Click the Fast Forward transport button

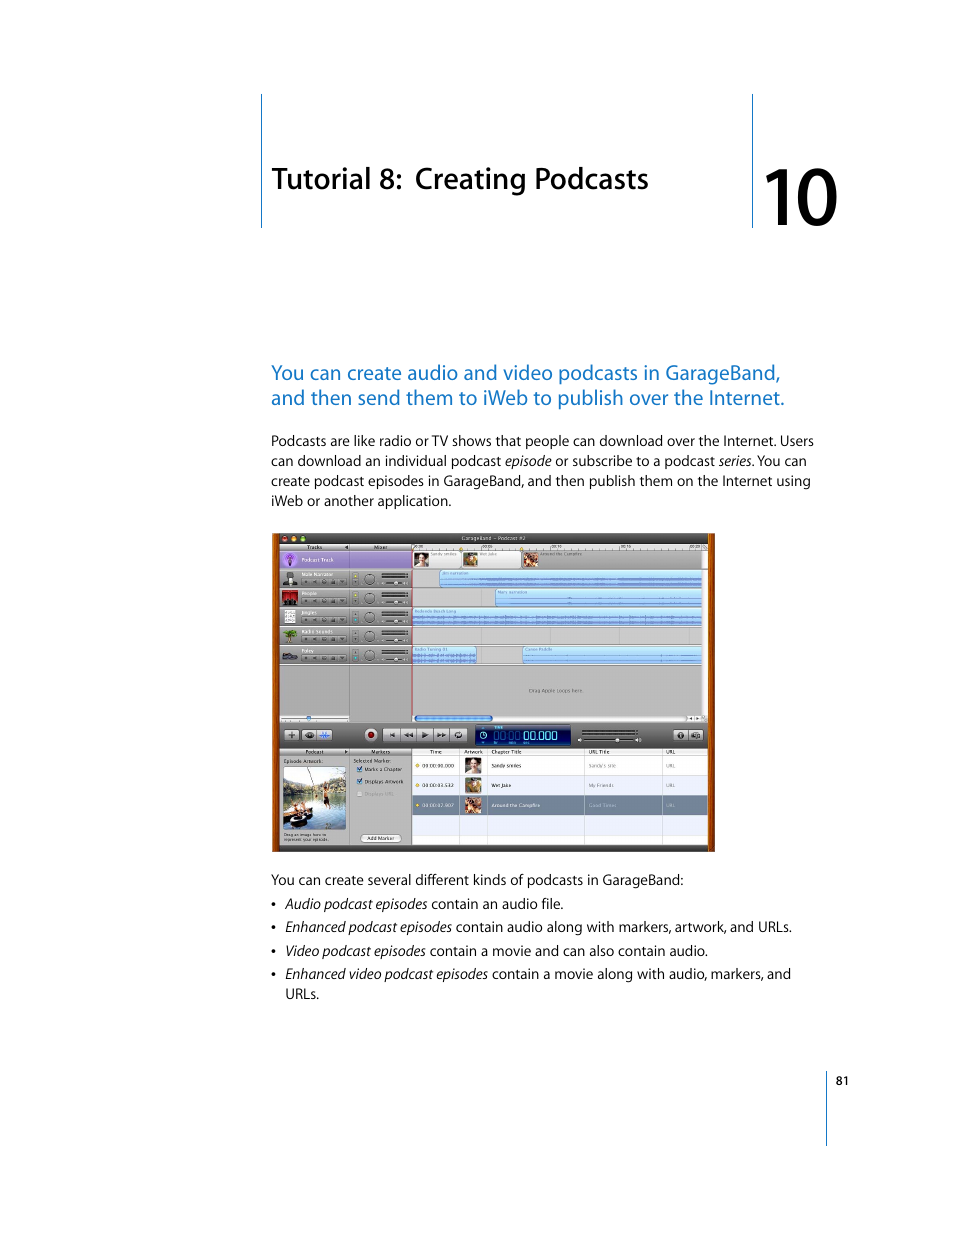(x=441, y=735)
